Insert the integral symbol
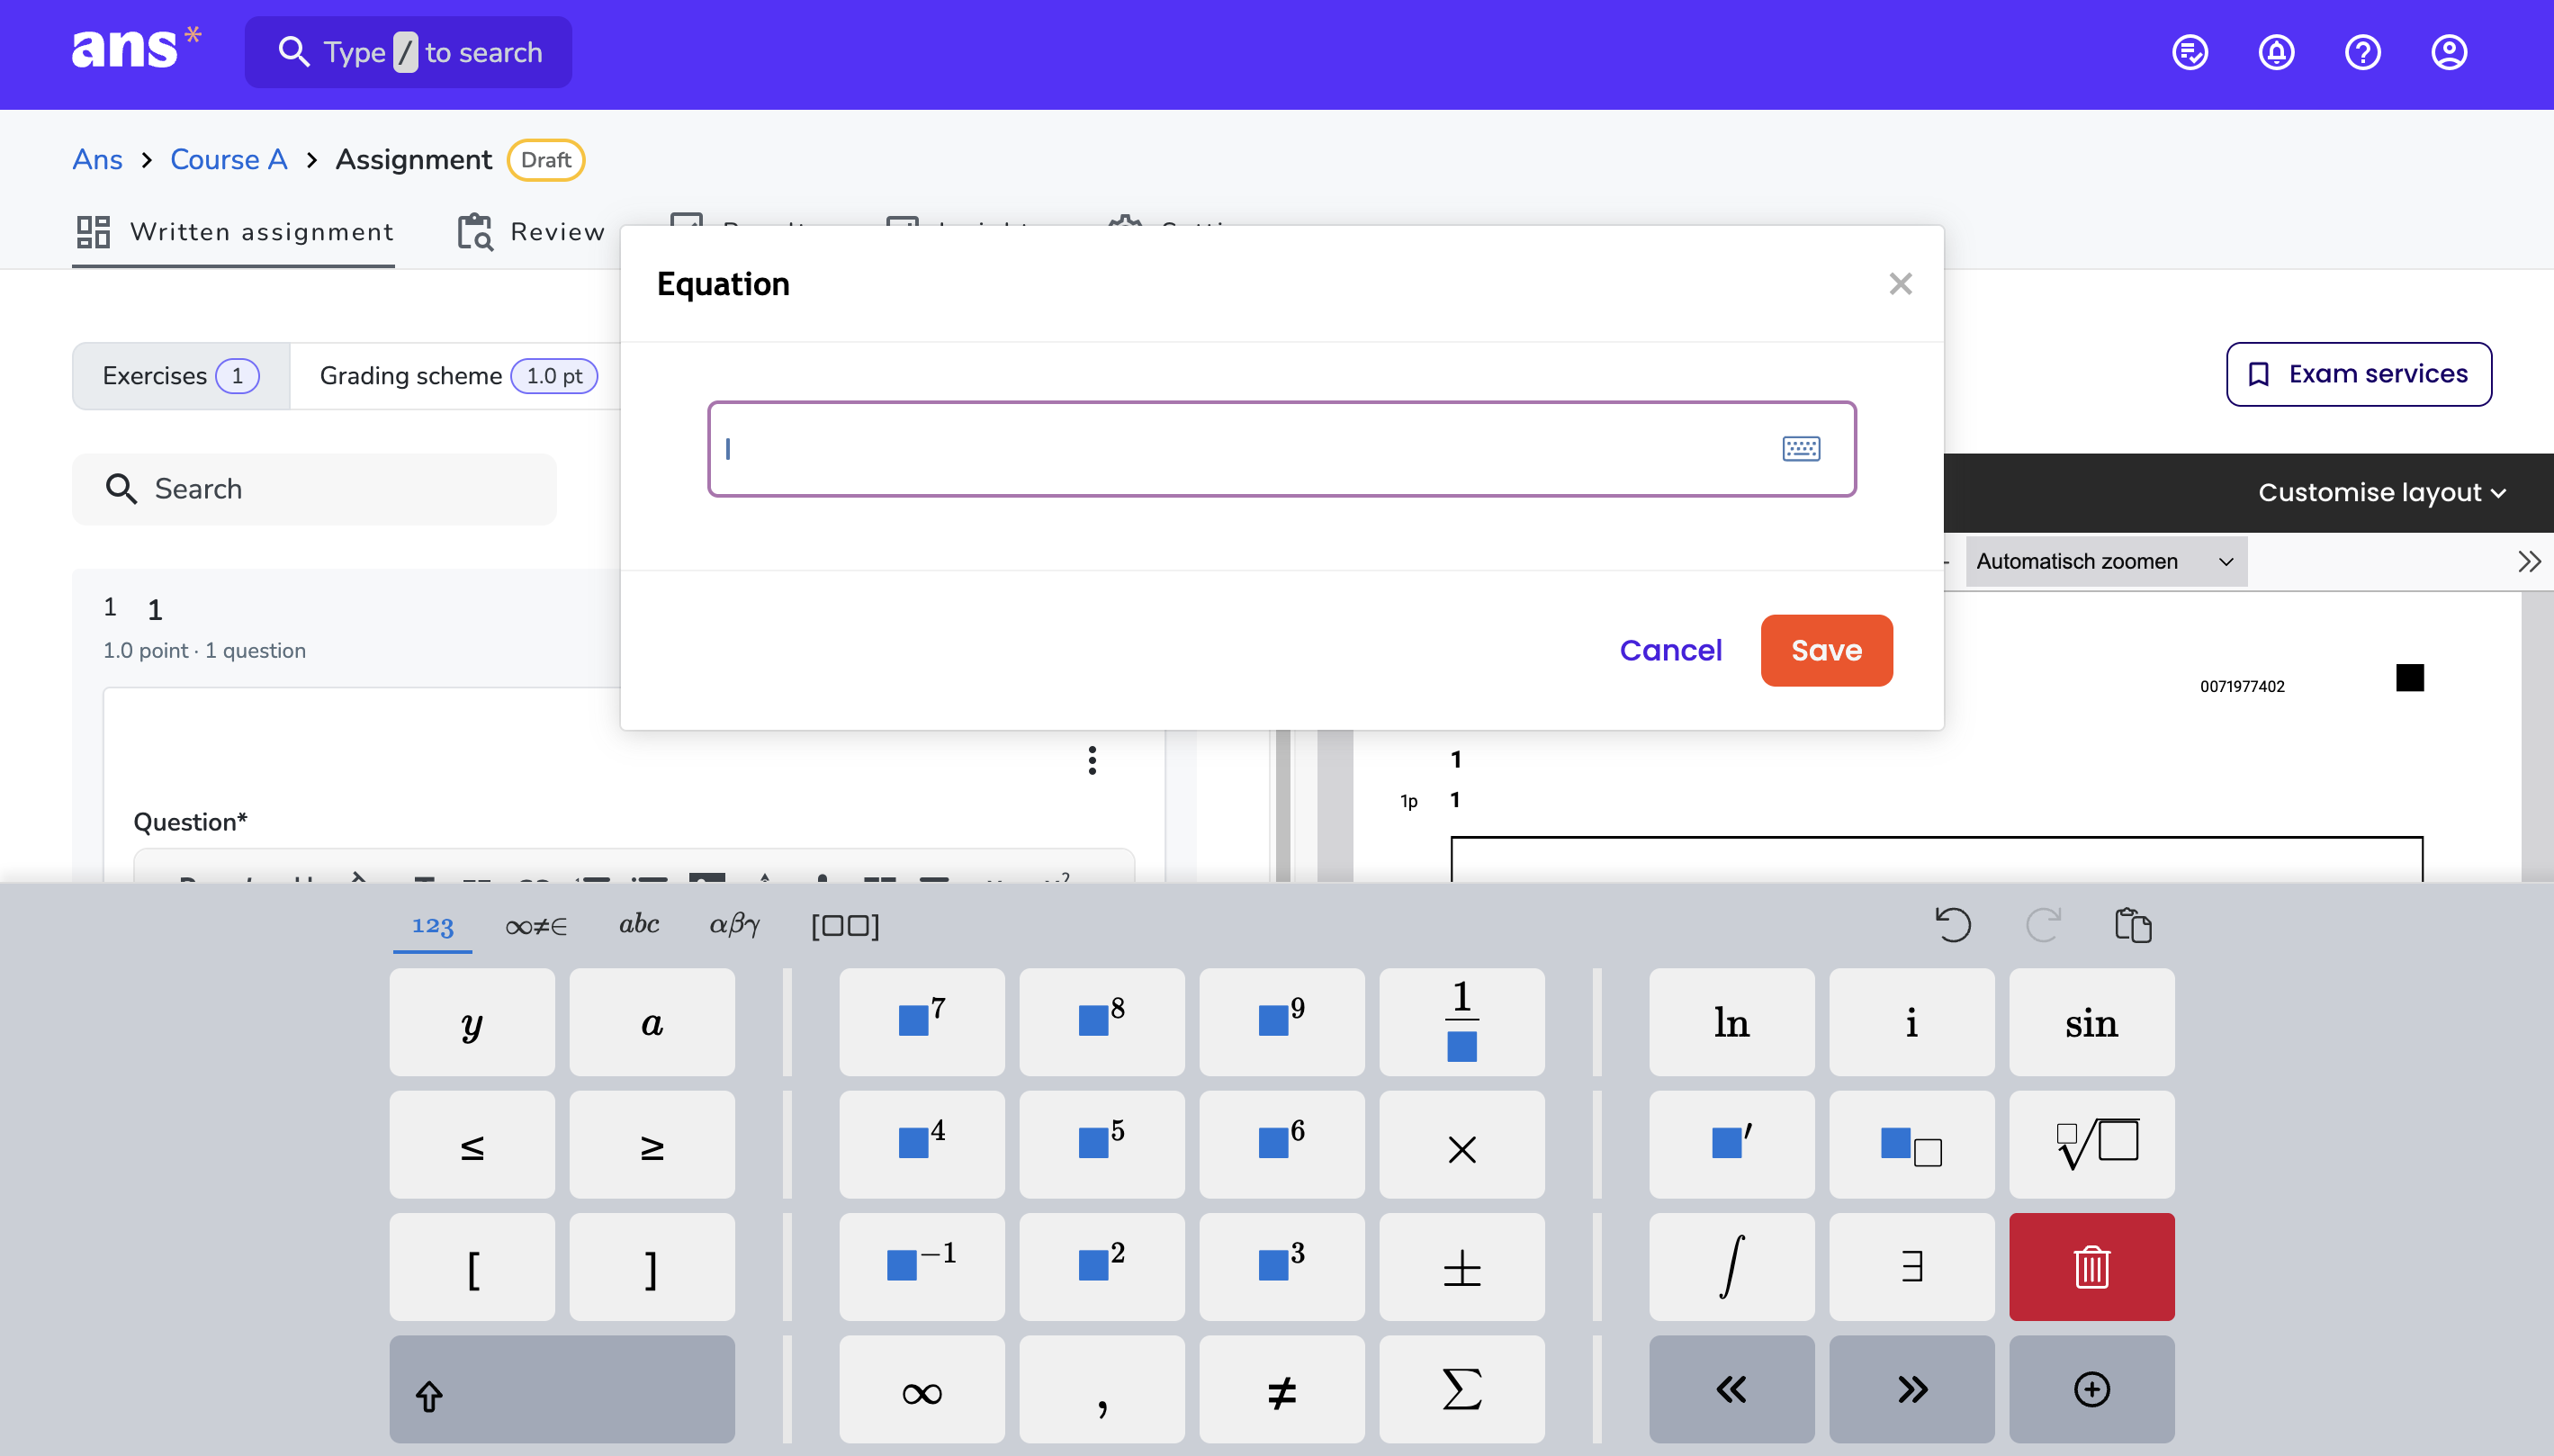This screenshot has width=2554, height=1456. point(1732,1267)
